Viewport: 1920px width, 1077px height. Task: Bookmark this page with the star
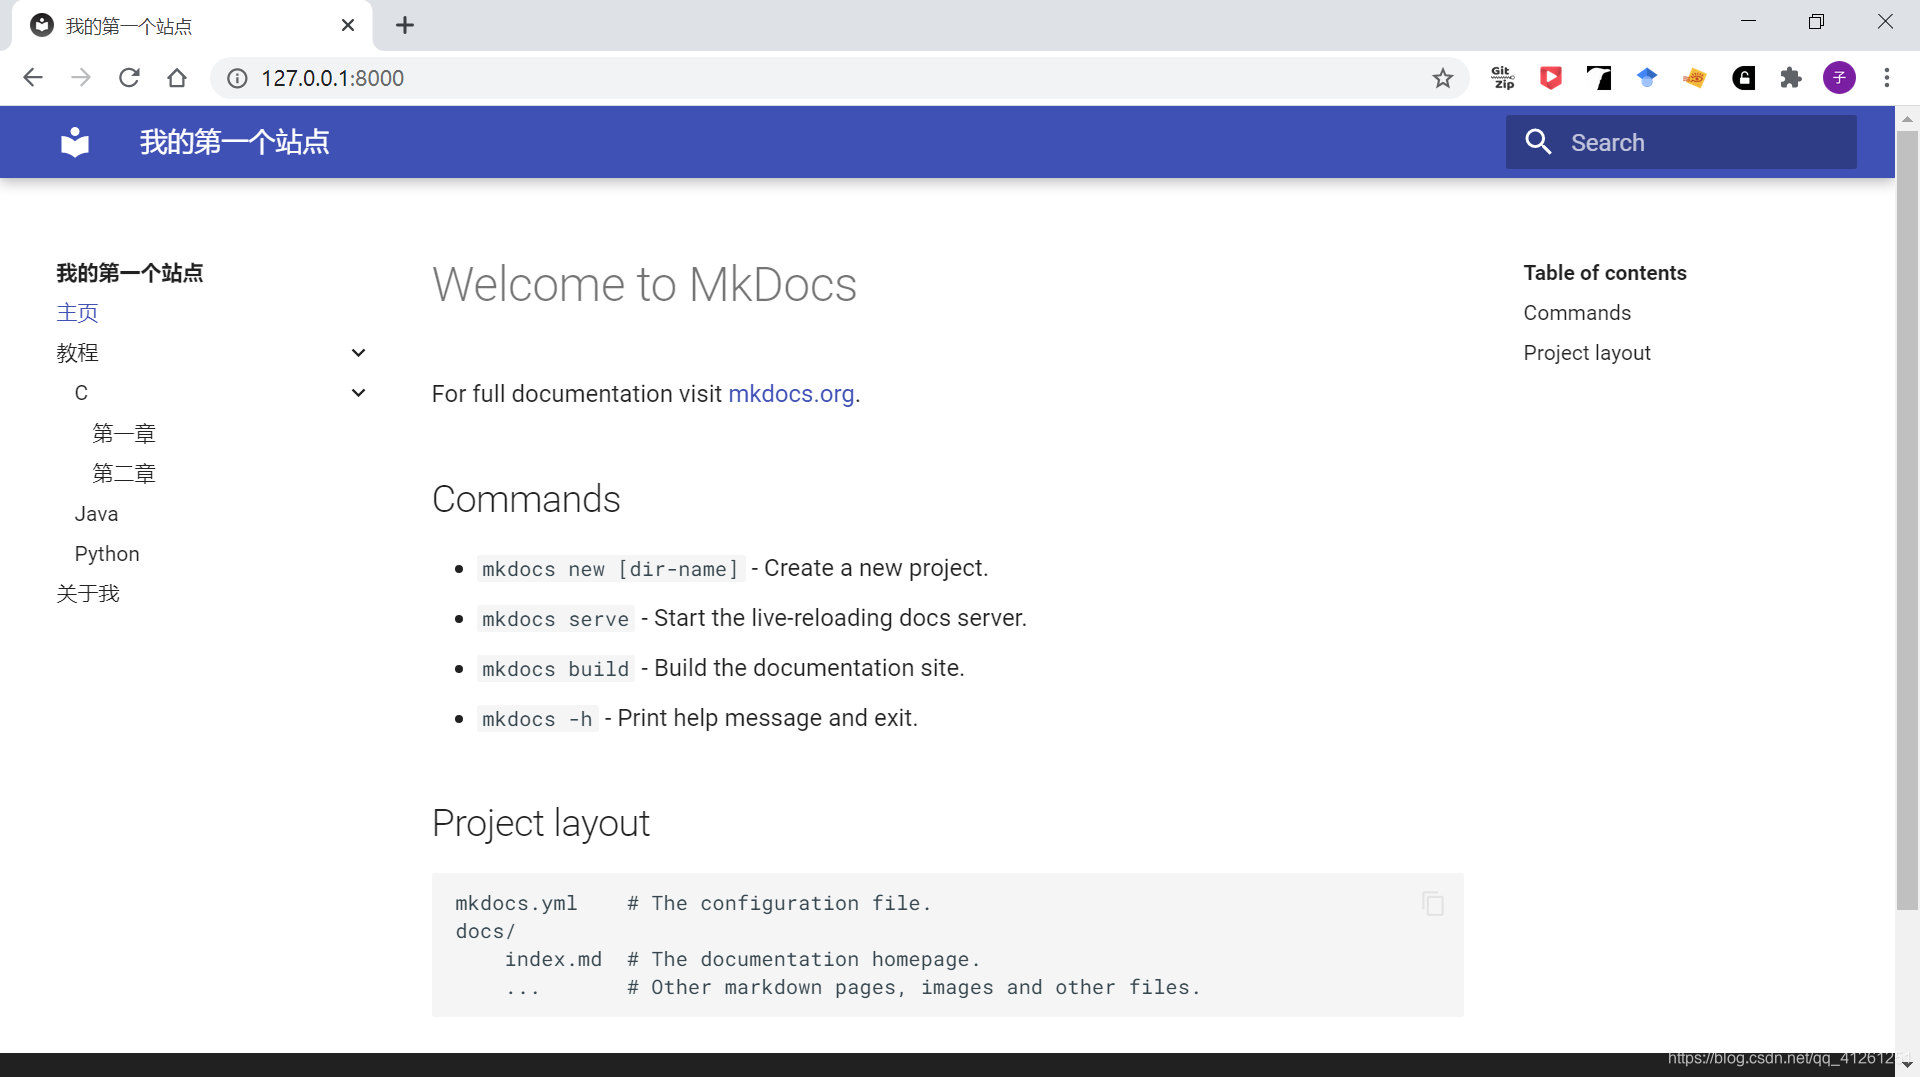tap(1442, 78)
